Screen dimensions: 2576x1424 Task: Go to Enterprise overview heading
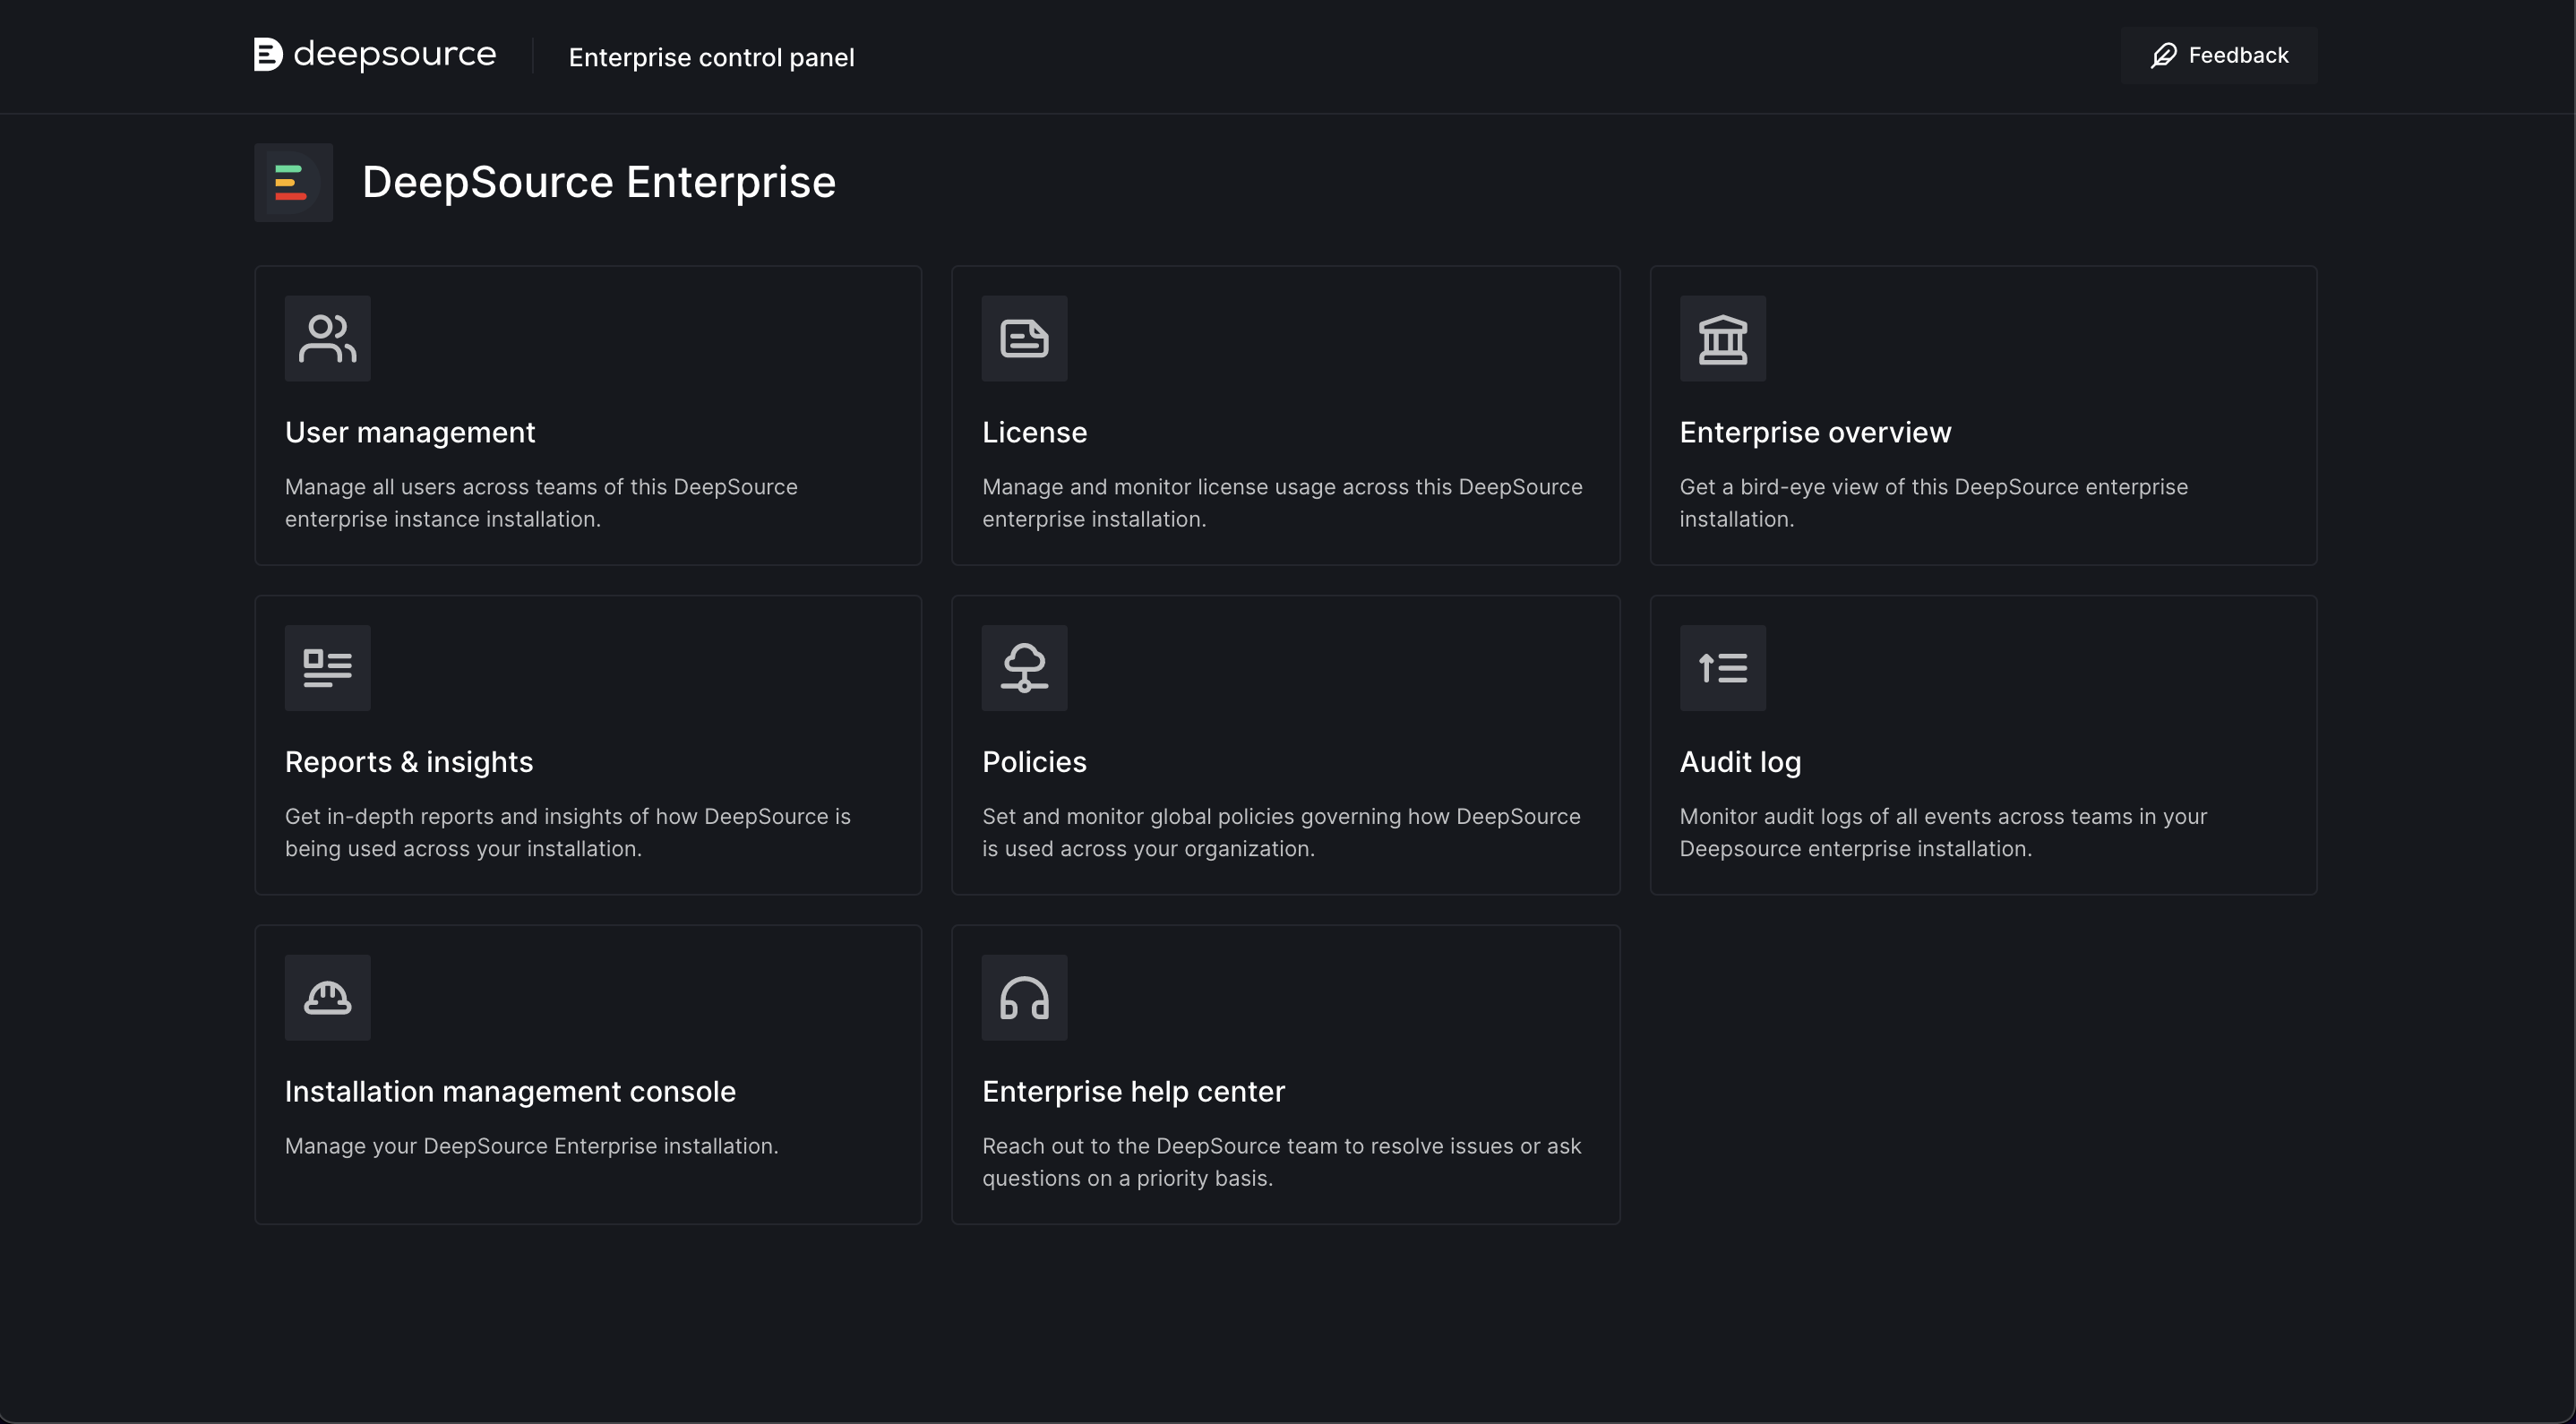[1815, 432]
